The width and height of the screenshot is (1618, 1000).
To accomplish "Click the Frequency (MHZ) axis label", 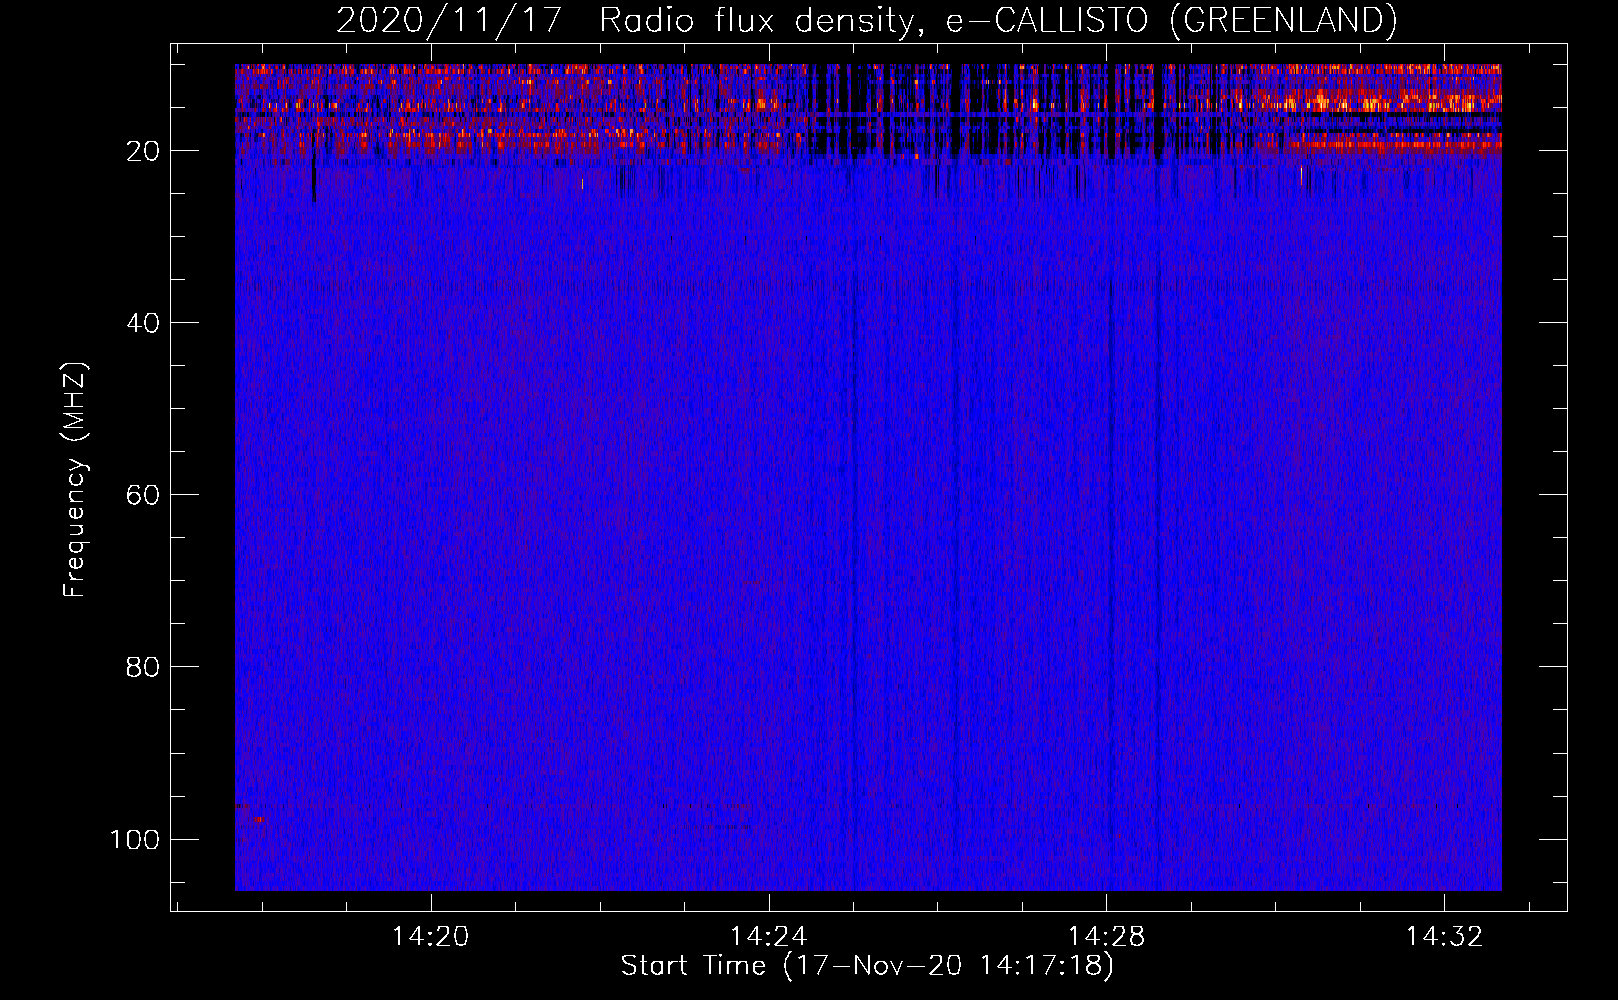I will [x=75, y=480].
